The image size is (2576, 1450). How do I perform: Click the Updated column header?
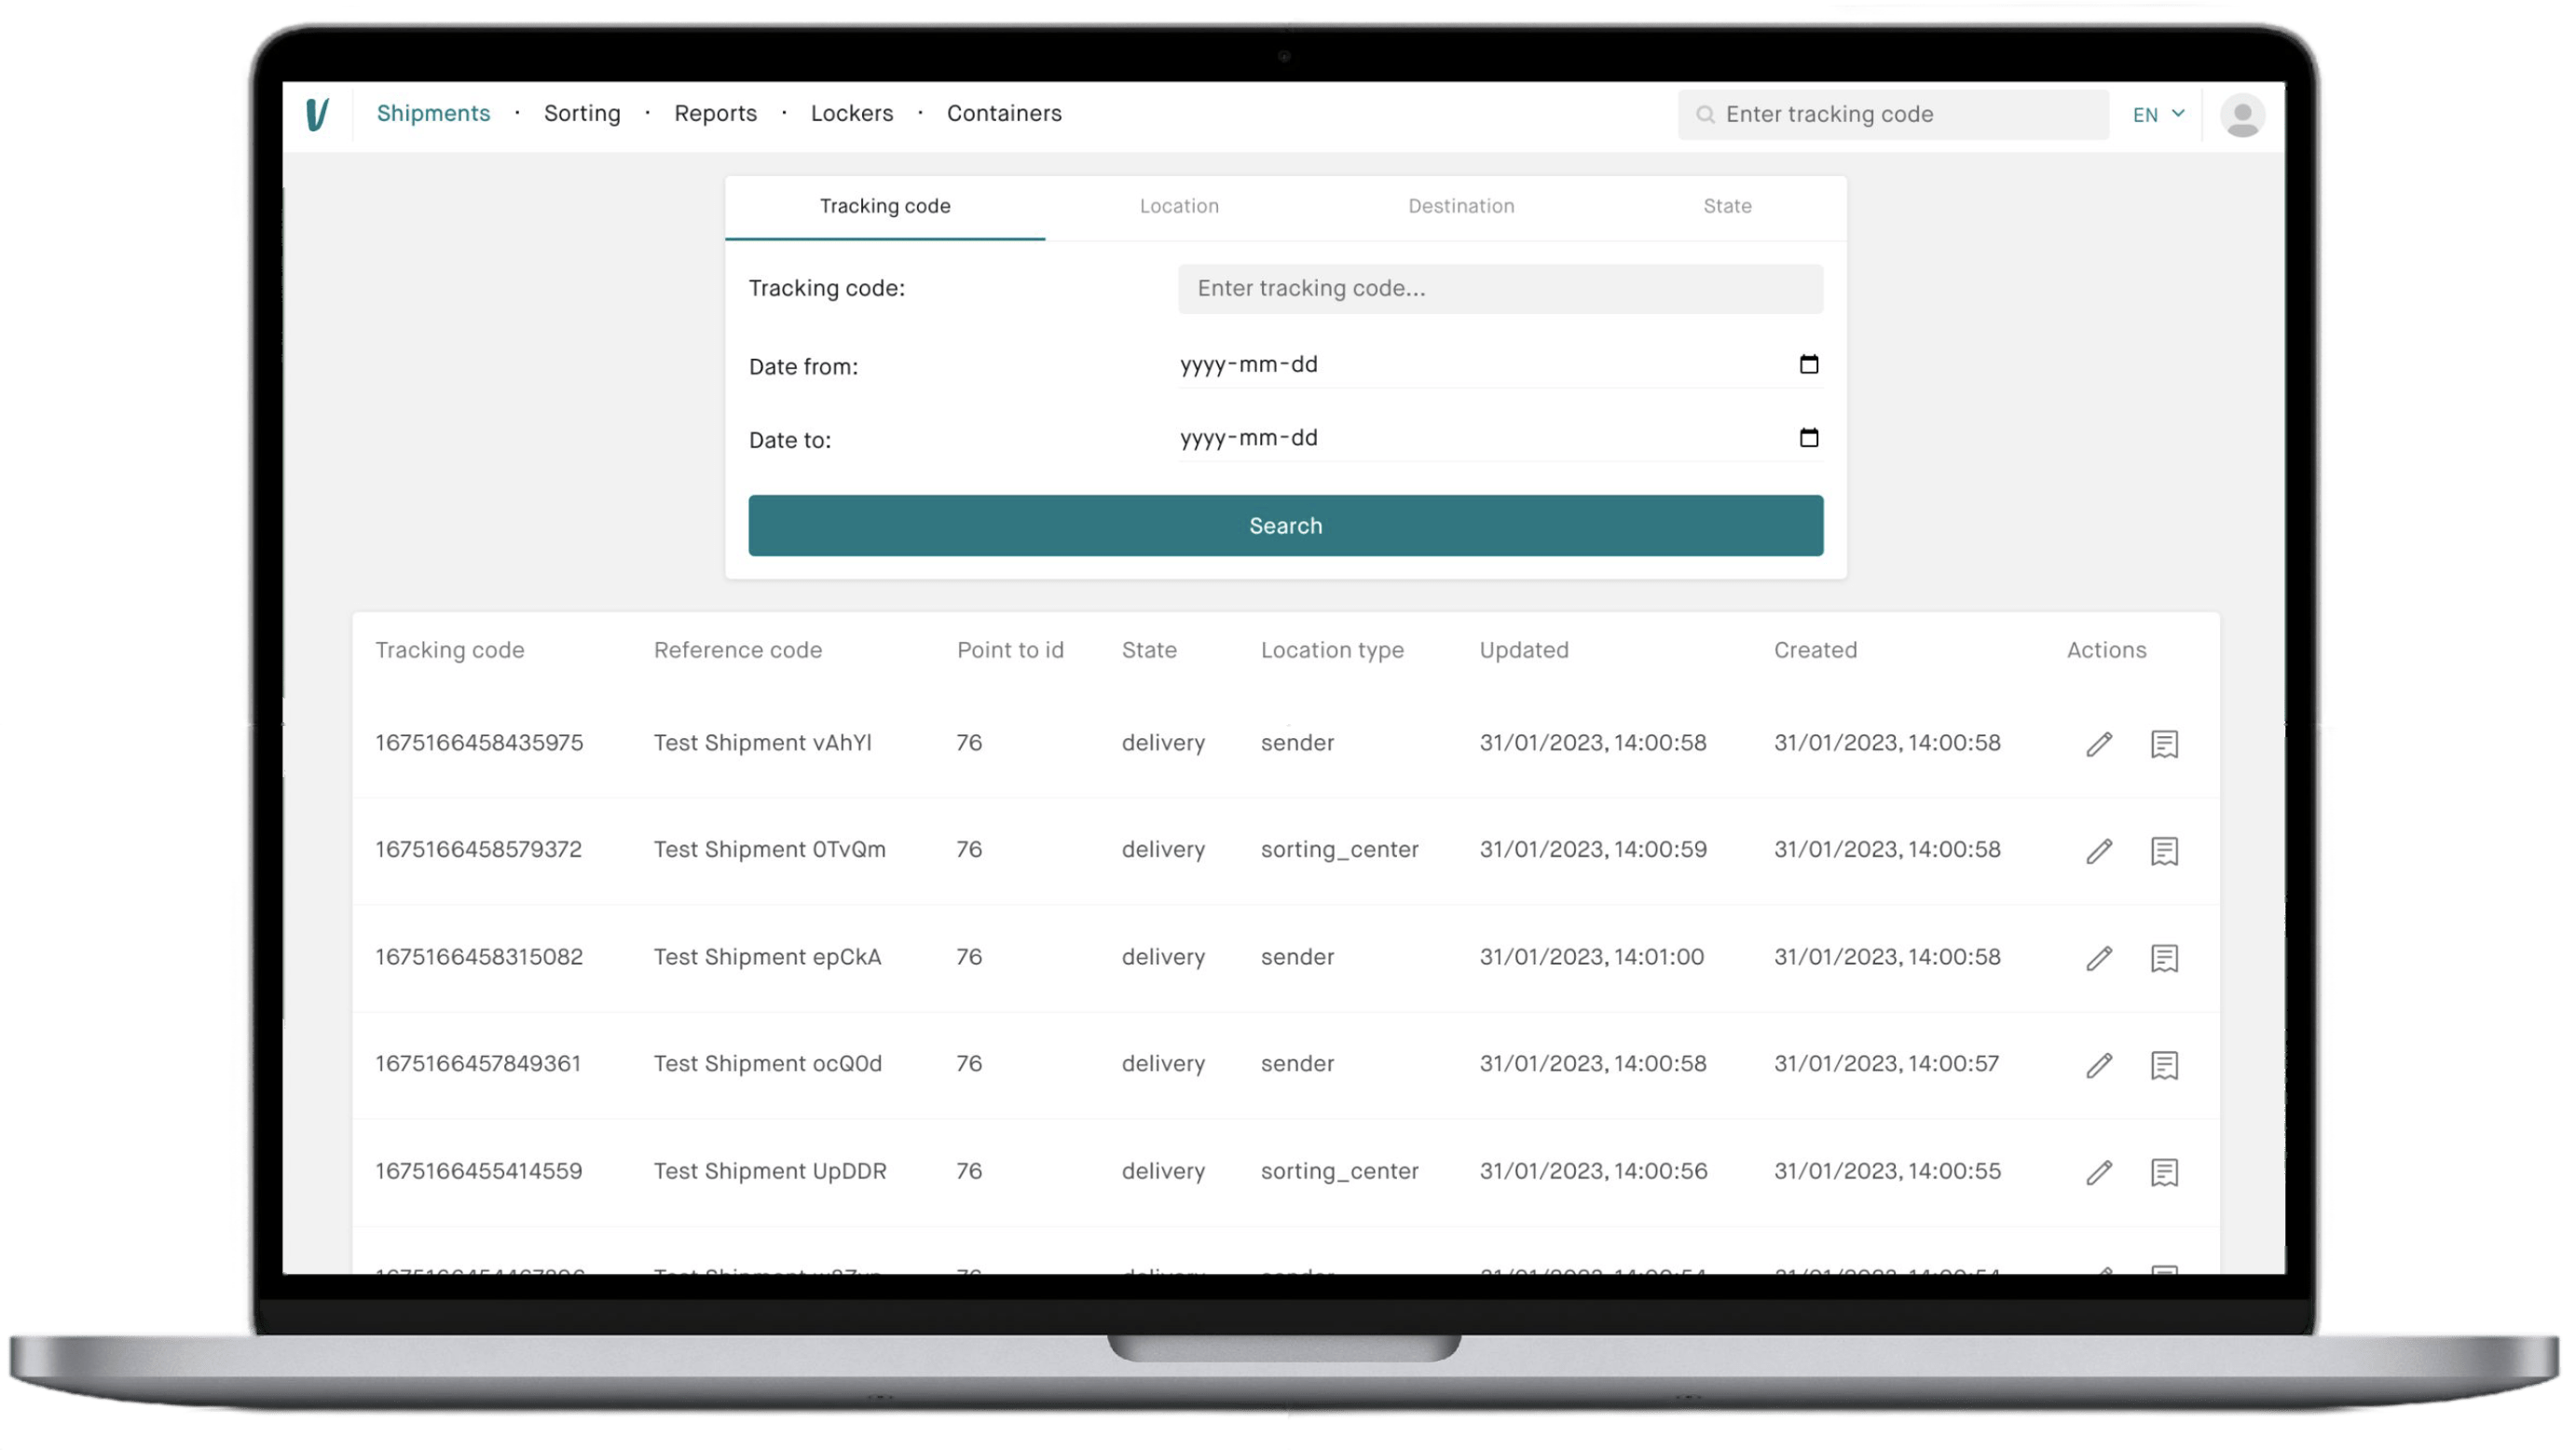coord(1524,650)
